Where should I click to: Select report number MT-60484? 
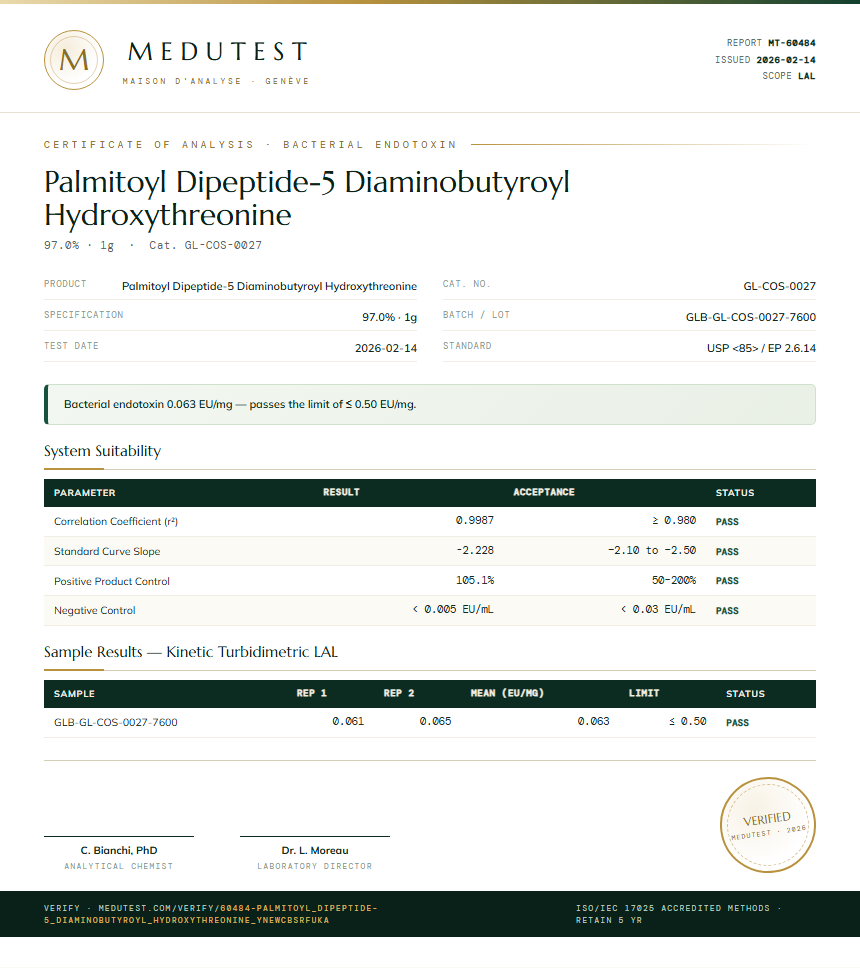point(791,43)
